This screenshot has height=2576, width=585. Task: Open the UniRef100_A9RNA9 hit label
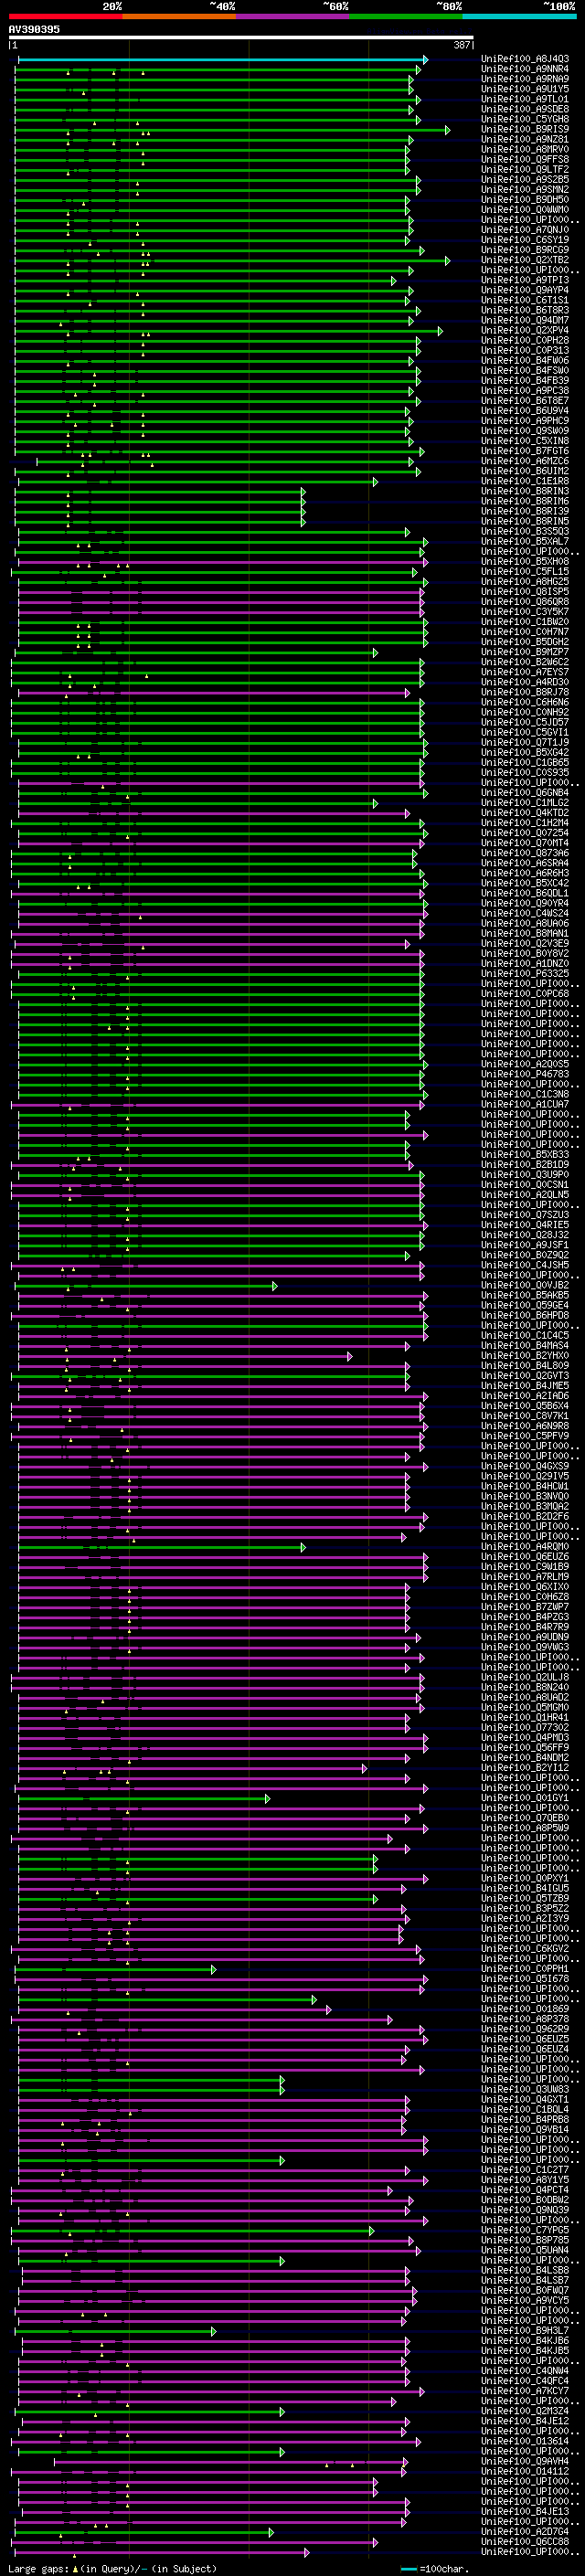pyautogui.click(x=525, y=79)
